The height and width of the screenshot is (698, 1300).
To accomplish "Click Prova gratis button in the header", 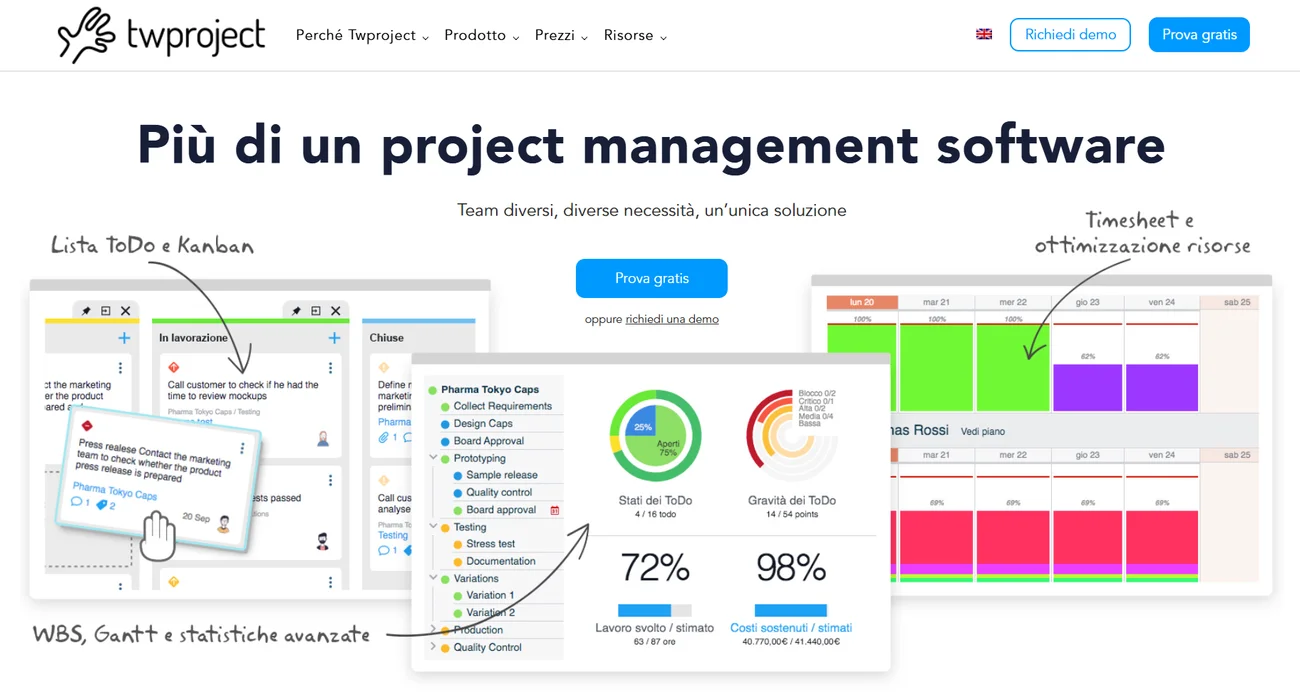I will point(1199,34).
